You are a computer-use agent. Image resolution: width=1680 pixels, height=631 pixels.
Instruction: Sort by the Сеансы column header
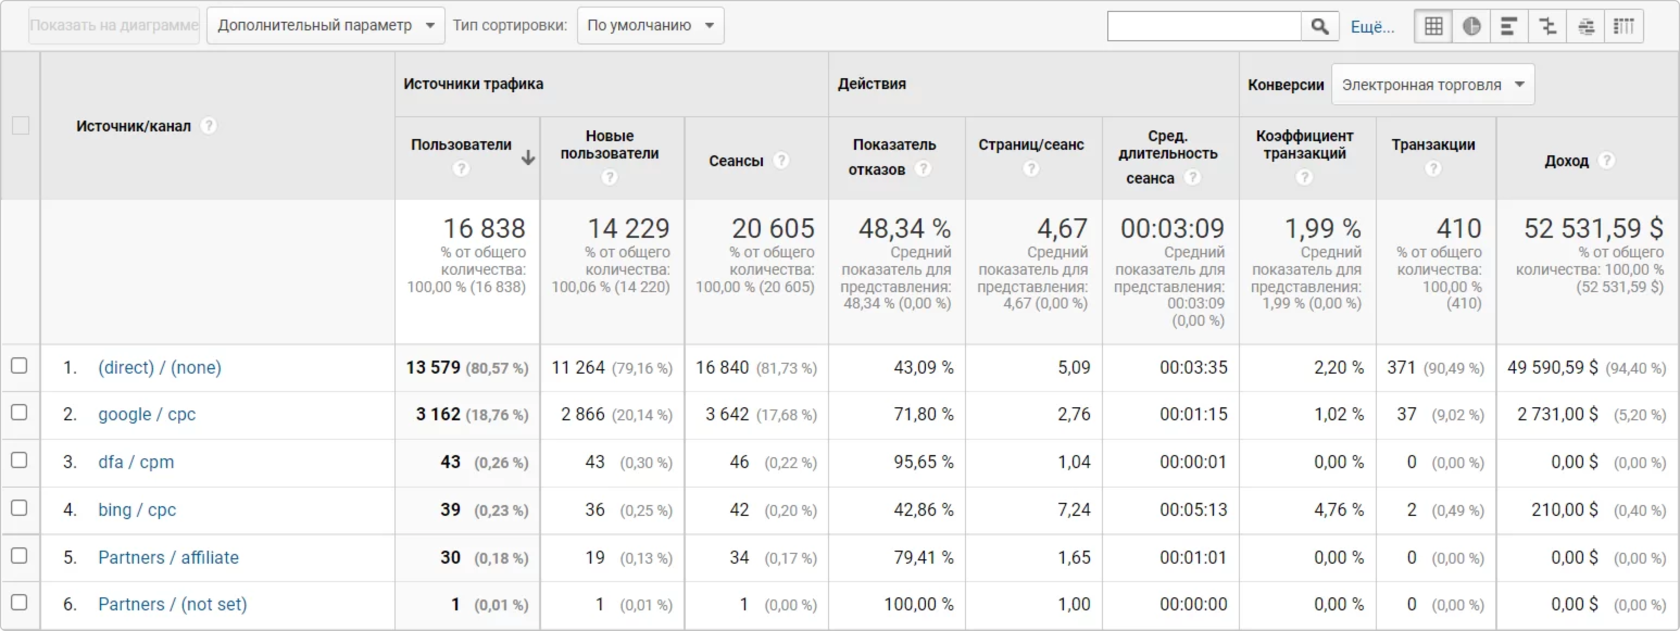coord(736,161)
